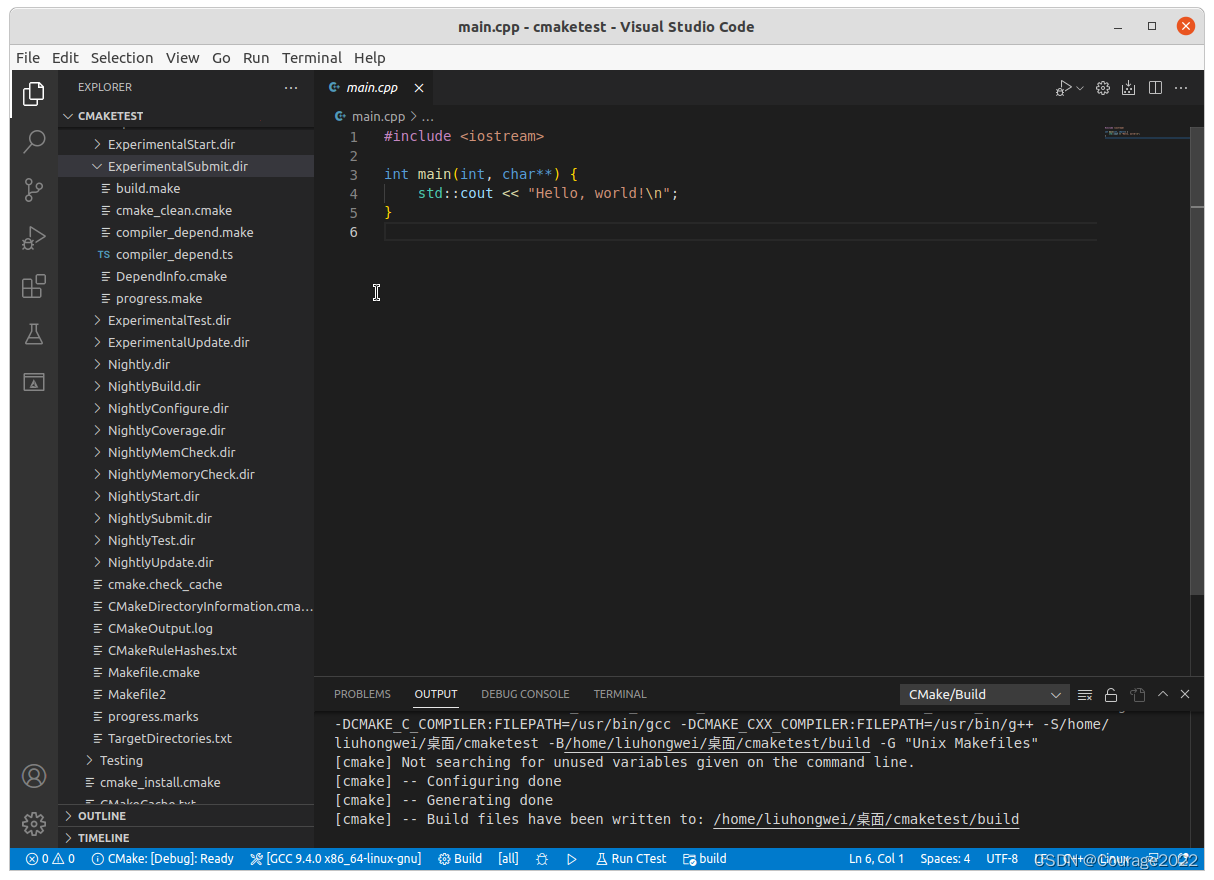The width and height of the screenshot is (1214, 880).
Task: Change the GCC 9.4.0 kit selection
Action: pyautogui.click(x=336, y=859)
